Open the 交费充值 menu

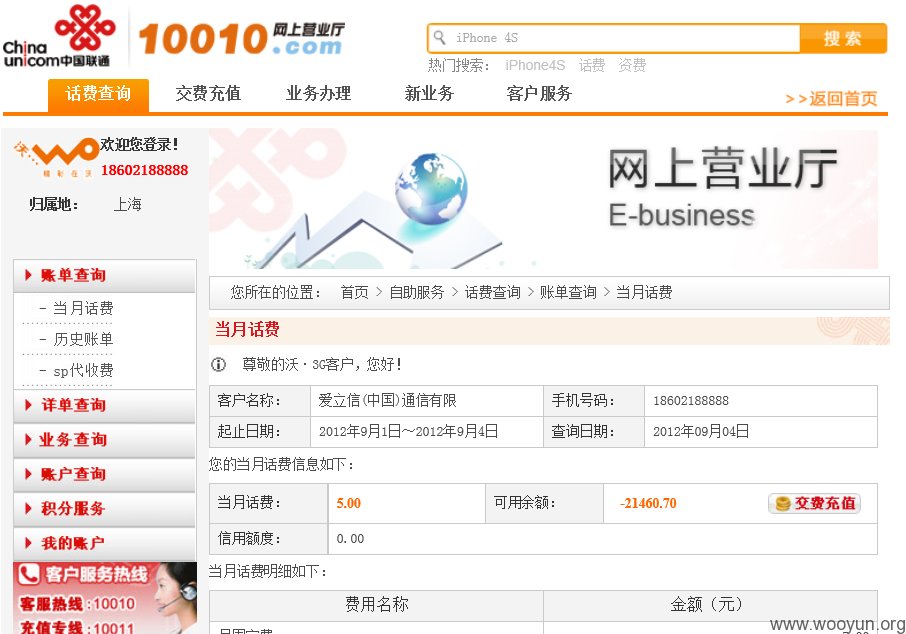208,94
